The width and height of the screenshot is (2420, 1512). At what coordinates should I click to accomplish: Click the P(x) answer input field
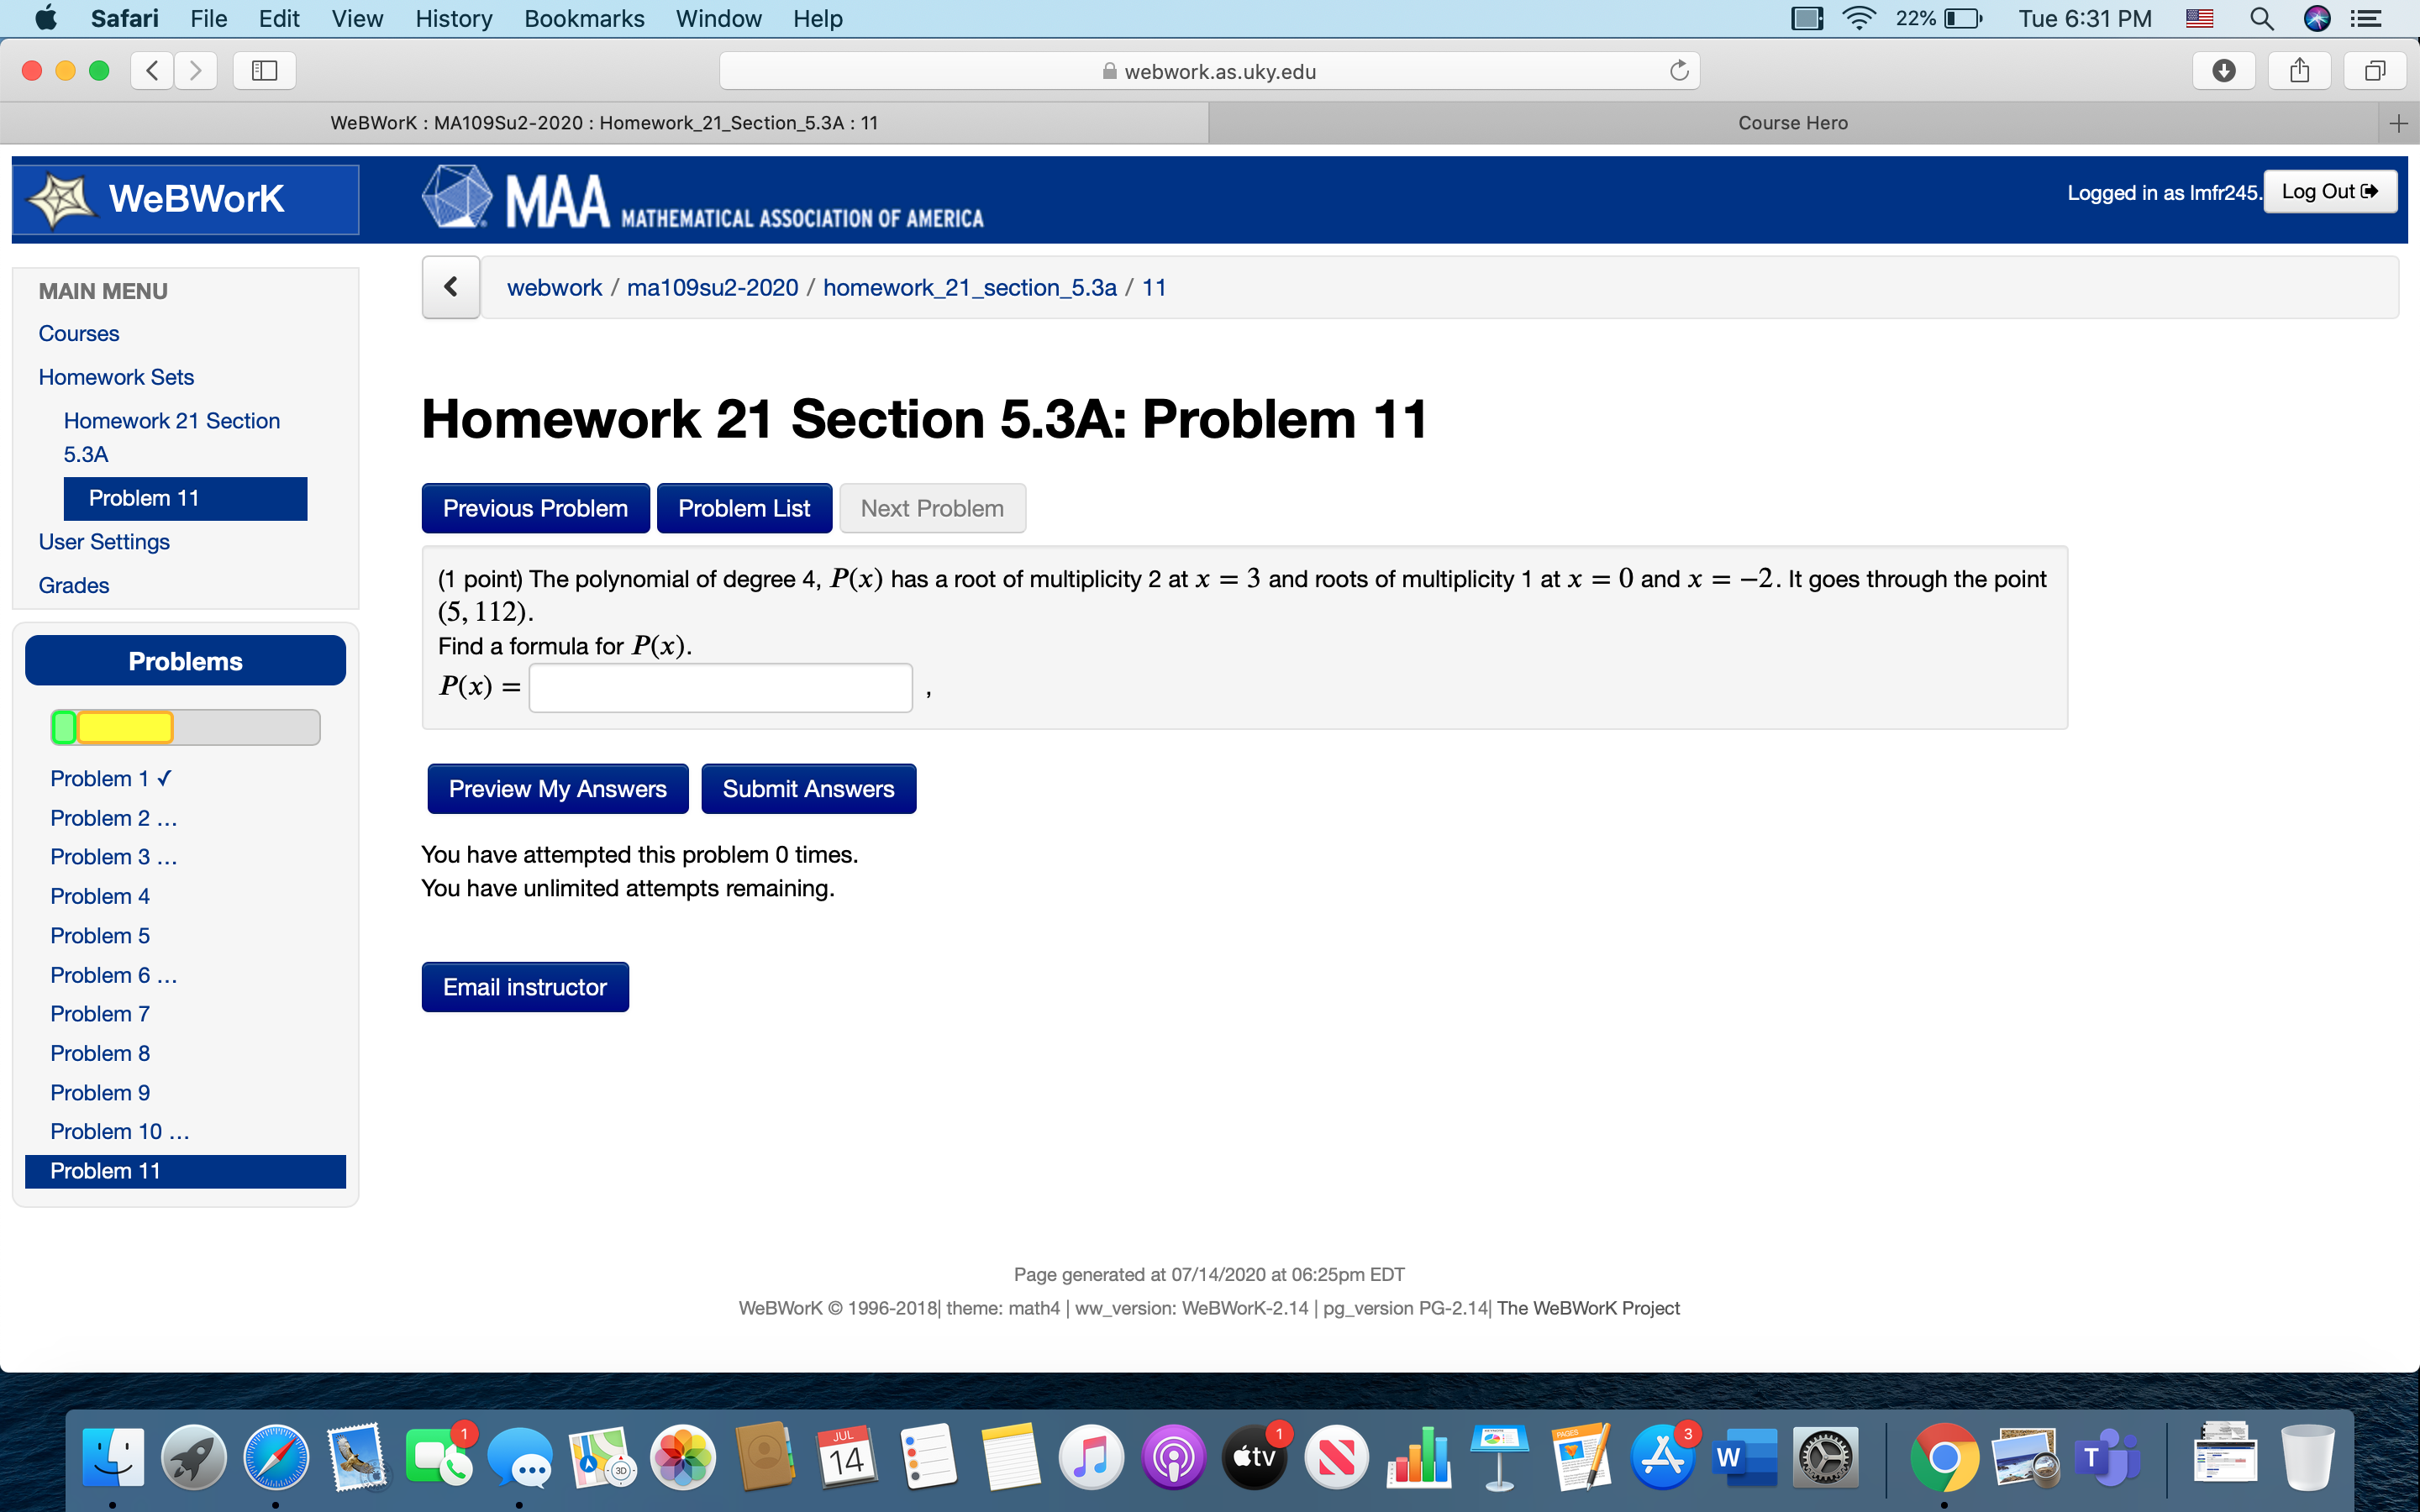pos(720,688)
